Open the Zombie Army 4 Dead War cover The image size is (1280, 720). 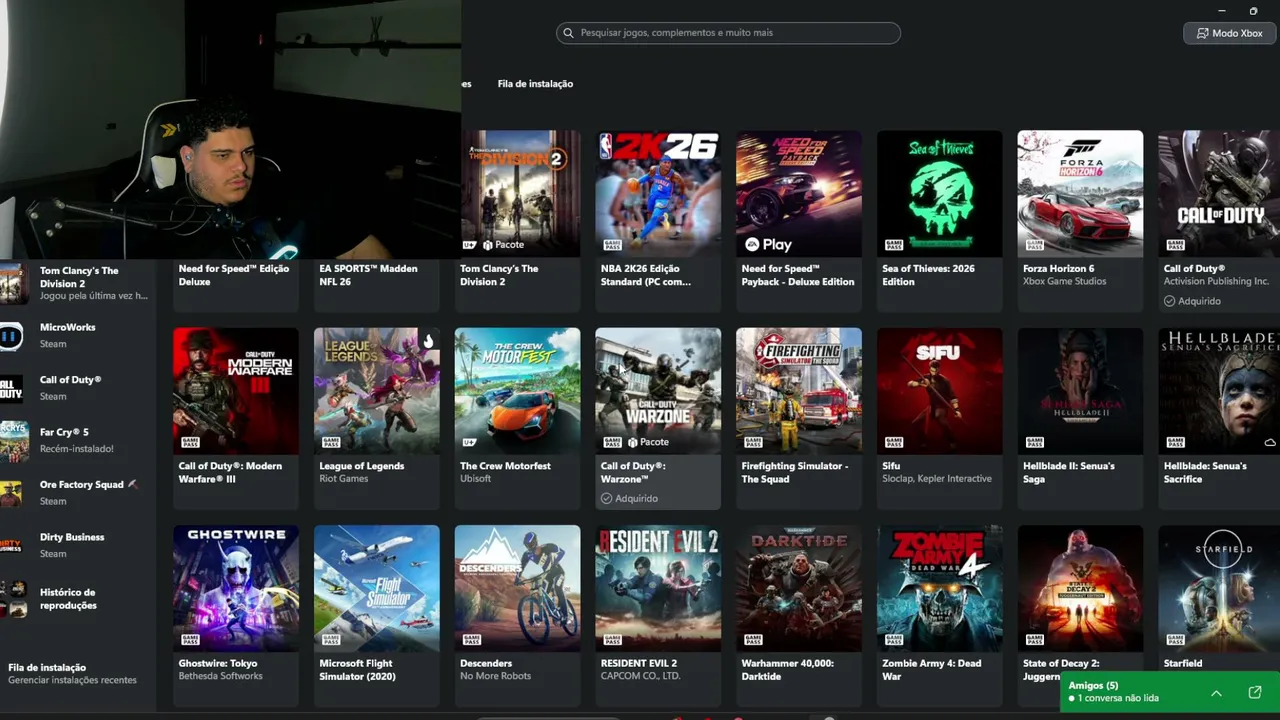click(939, 588)
